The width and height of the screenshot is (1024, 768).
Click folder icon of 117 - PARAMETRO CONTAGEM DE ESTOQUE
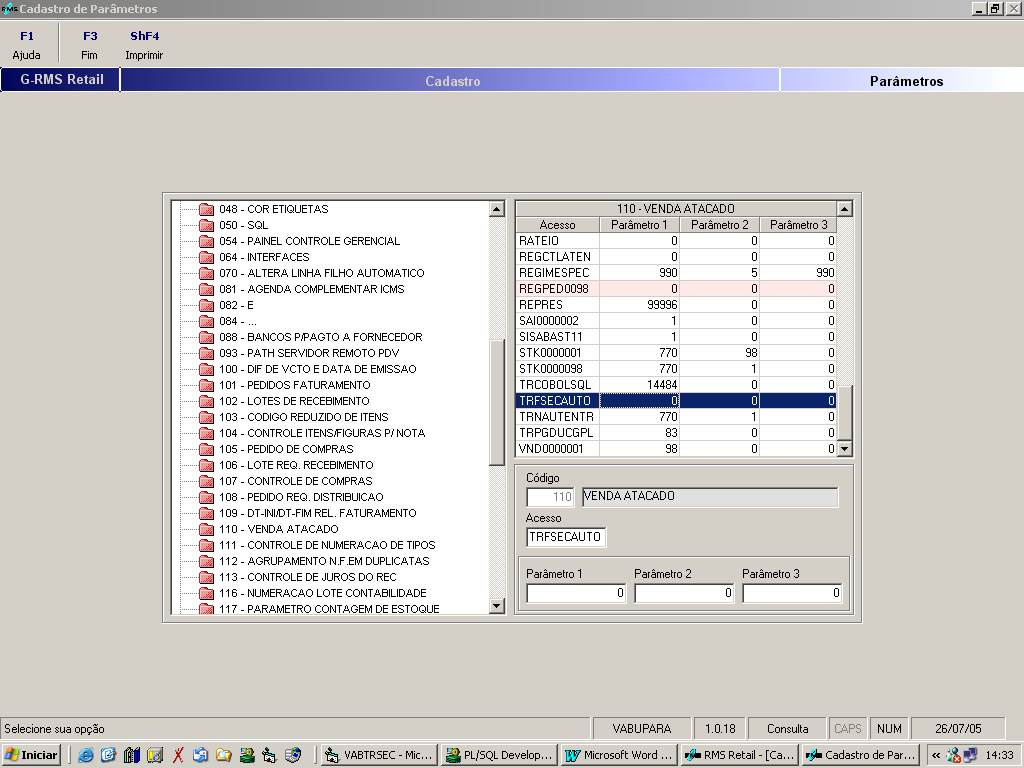(207, 609)
